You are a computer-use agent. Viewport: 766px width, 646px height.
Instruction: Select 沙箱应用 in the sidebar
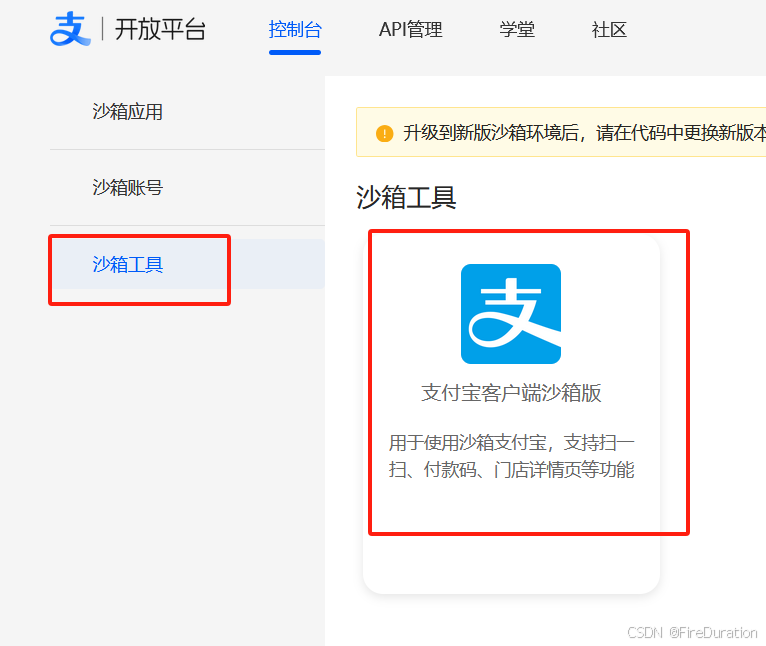pos(128,112)
